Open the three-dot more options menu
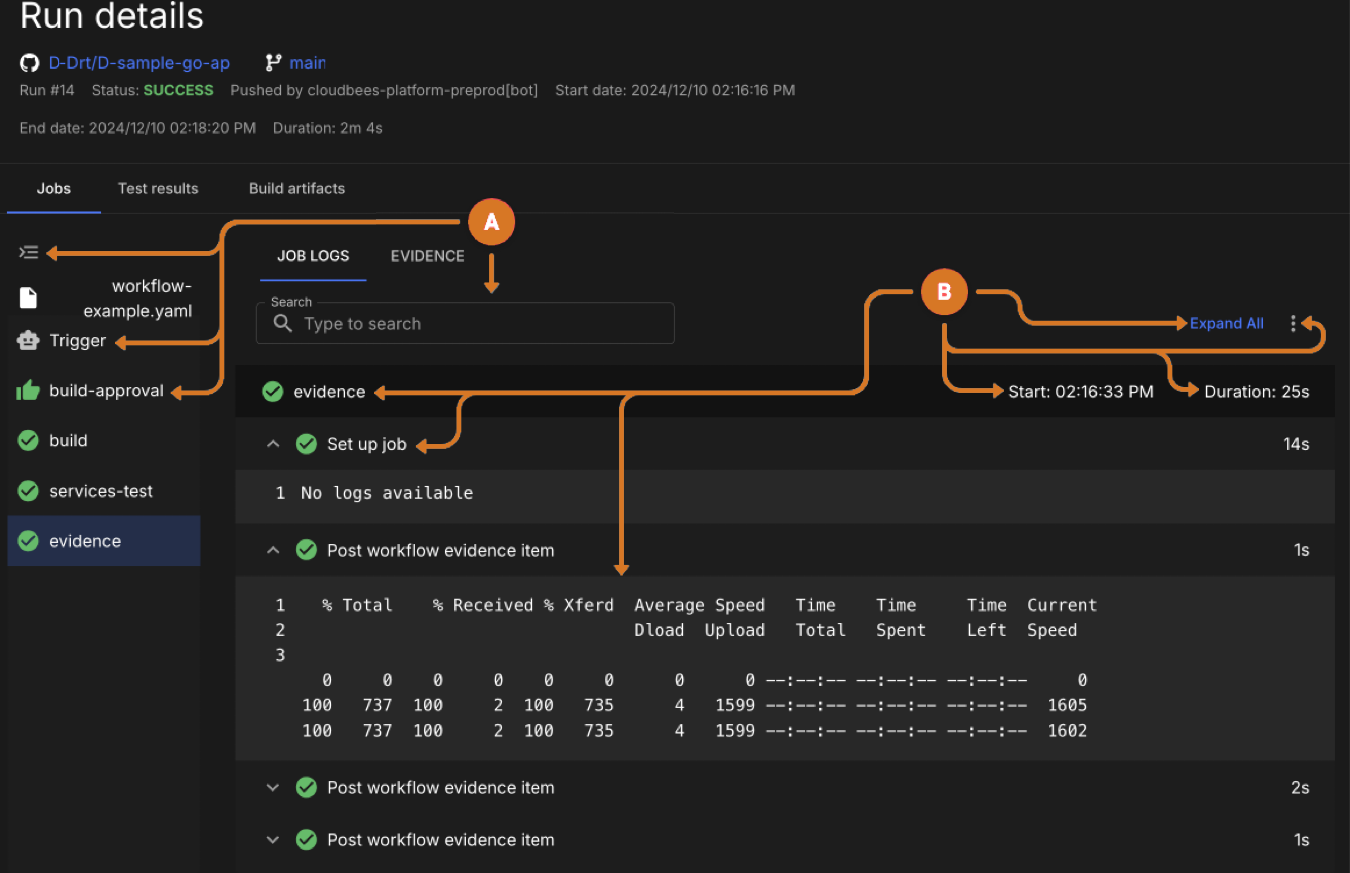This screenshot has width=1350, height=873. 1293,324
